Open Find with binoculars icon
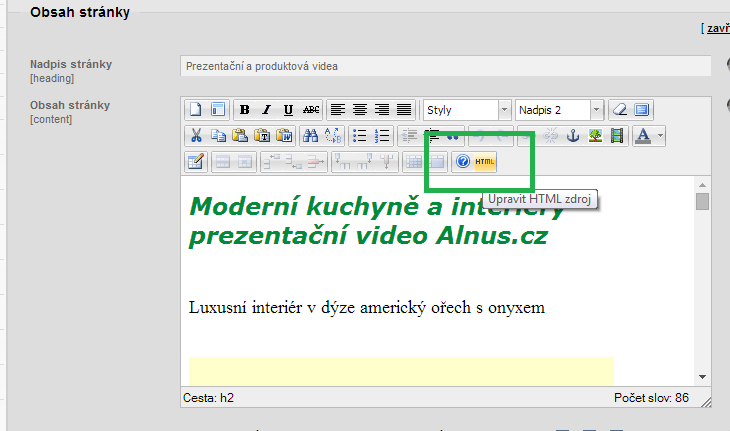Image resolution: width=730 pixels, height=431 pixels. (311, 136)
